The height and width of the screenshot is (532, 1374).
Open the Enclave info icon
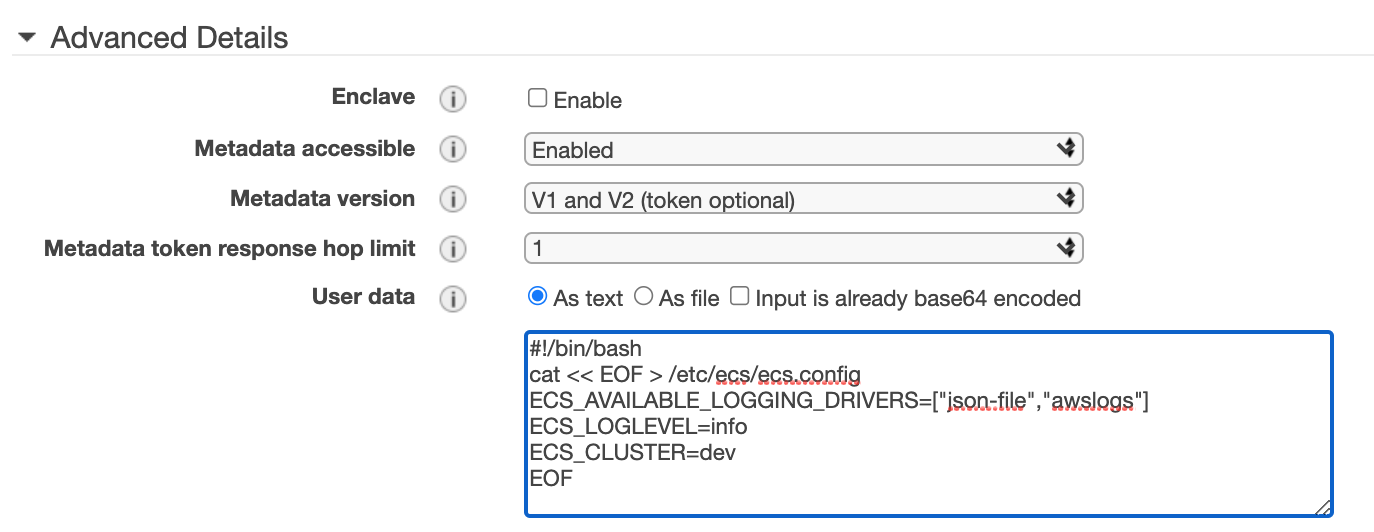click(454, 99)
